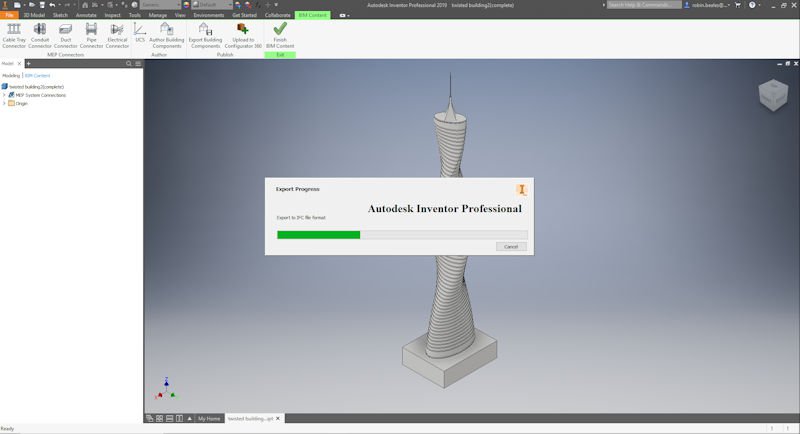Switch to the Annotate ribbon tab
This screenshot has height=434, width=800.
point(86,15)
